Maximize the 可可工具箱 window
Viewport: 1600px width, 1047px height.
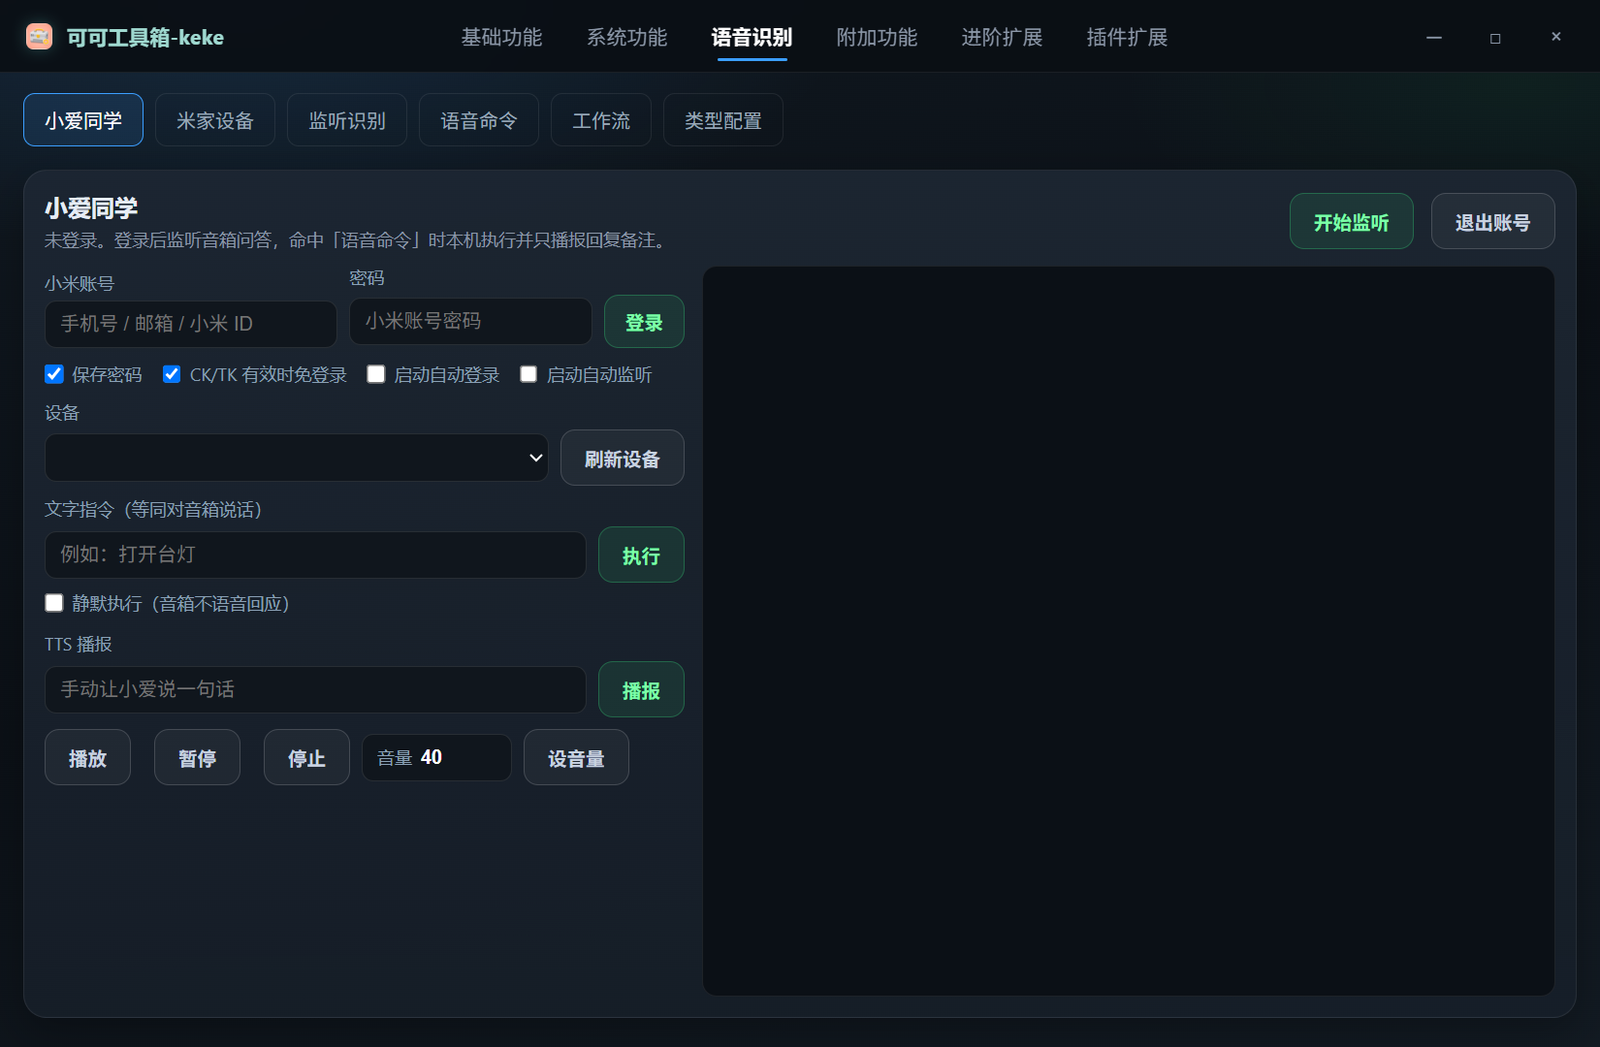click(x=1495, y=37)
